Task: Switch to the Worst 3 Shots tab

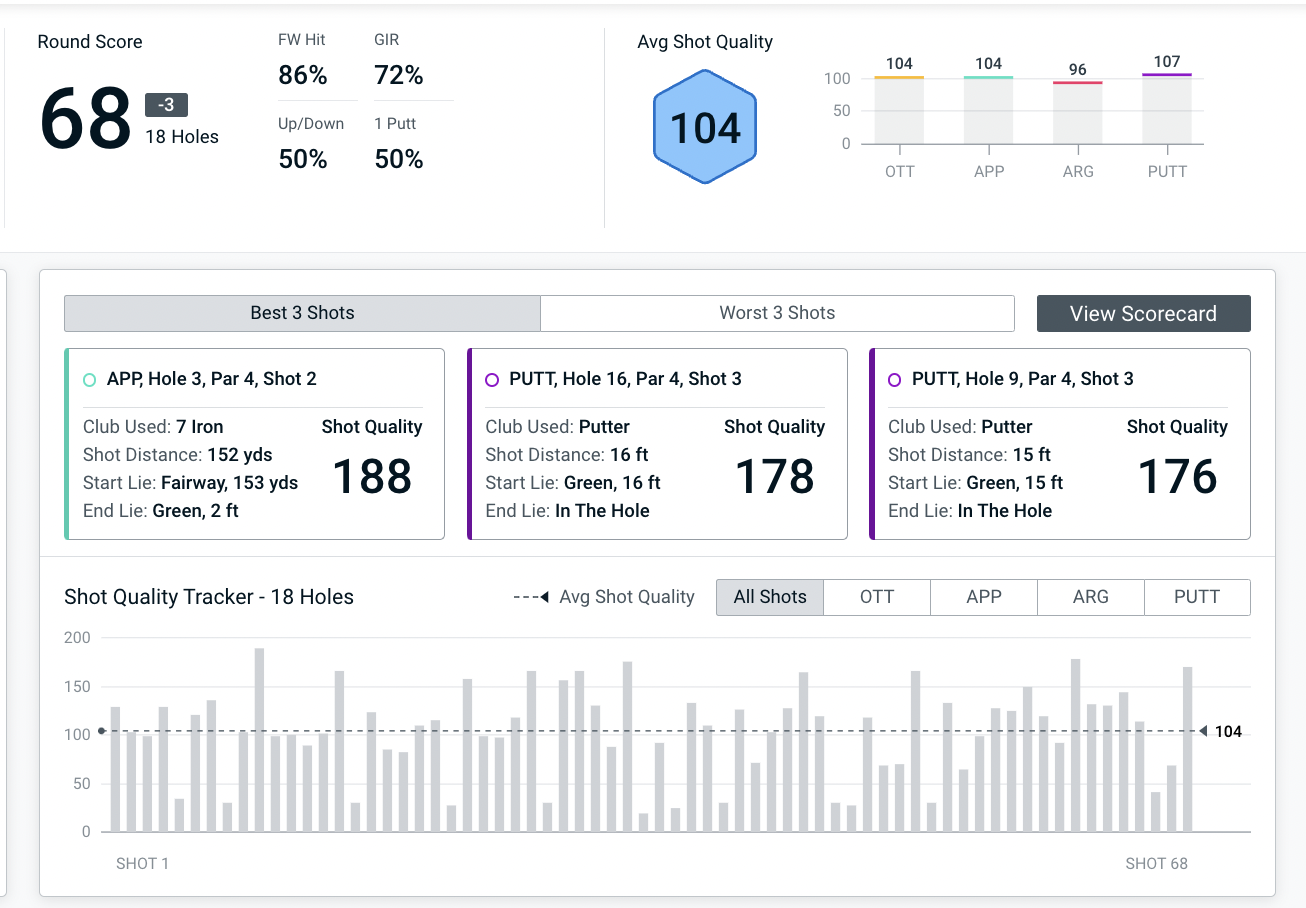Action: [x=777, y=313]
